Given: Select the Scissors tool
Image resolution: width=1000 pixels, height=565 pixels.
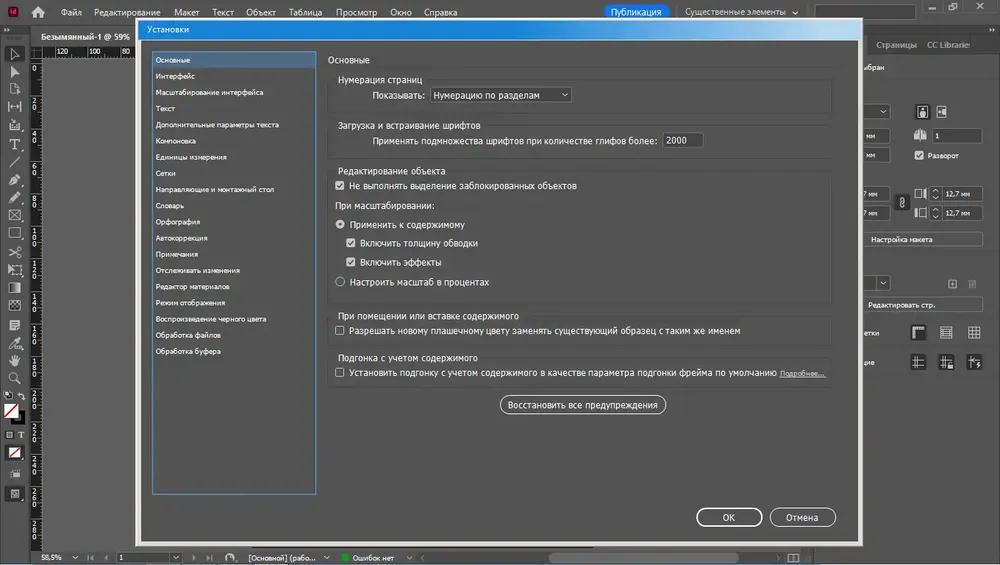Looking at the screenshot, I should pyautogui.click(x=15, y=252).
